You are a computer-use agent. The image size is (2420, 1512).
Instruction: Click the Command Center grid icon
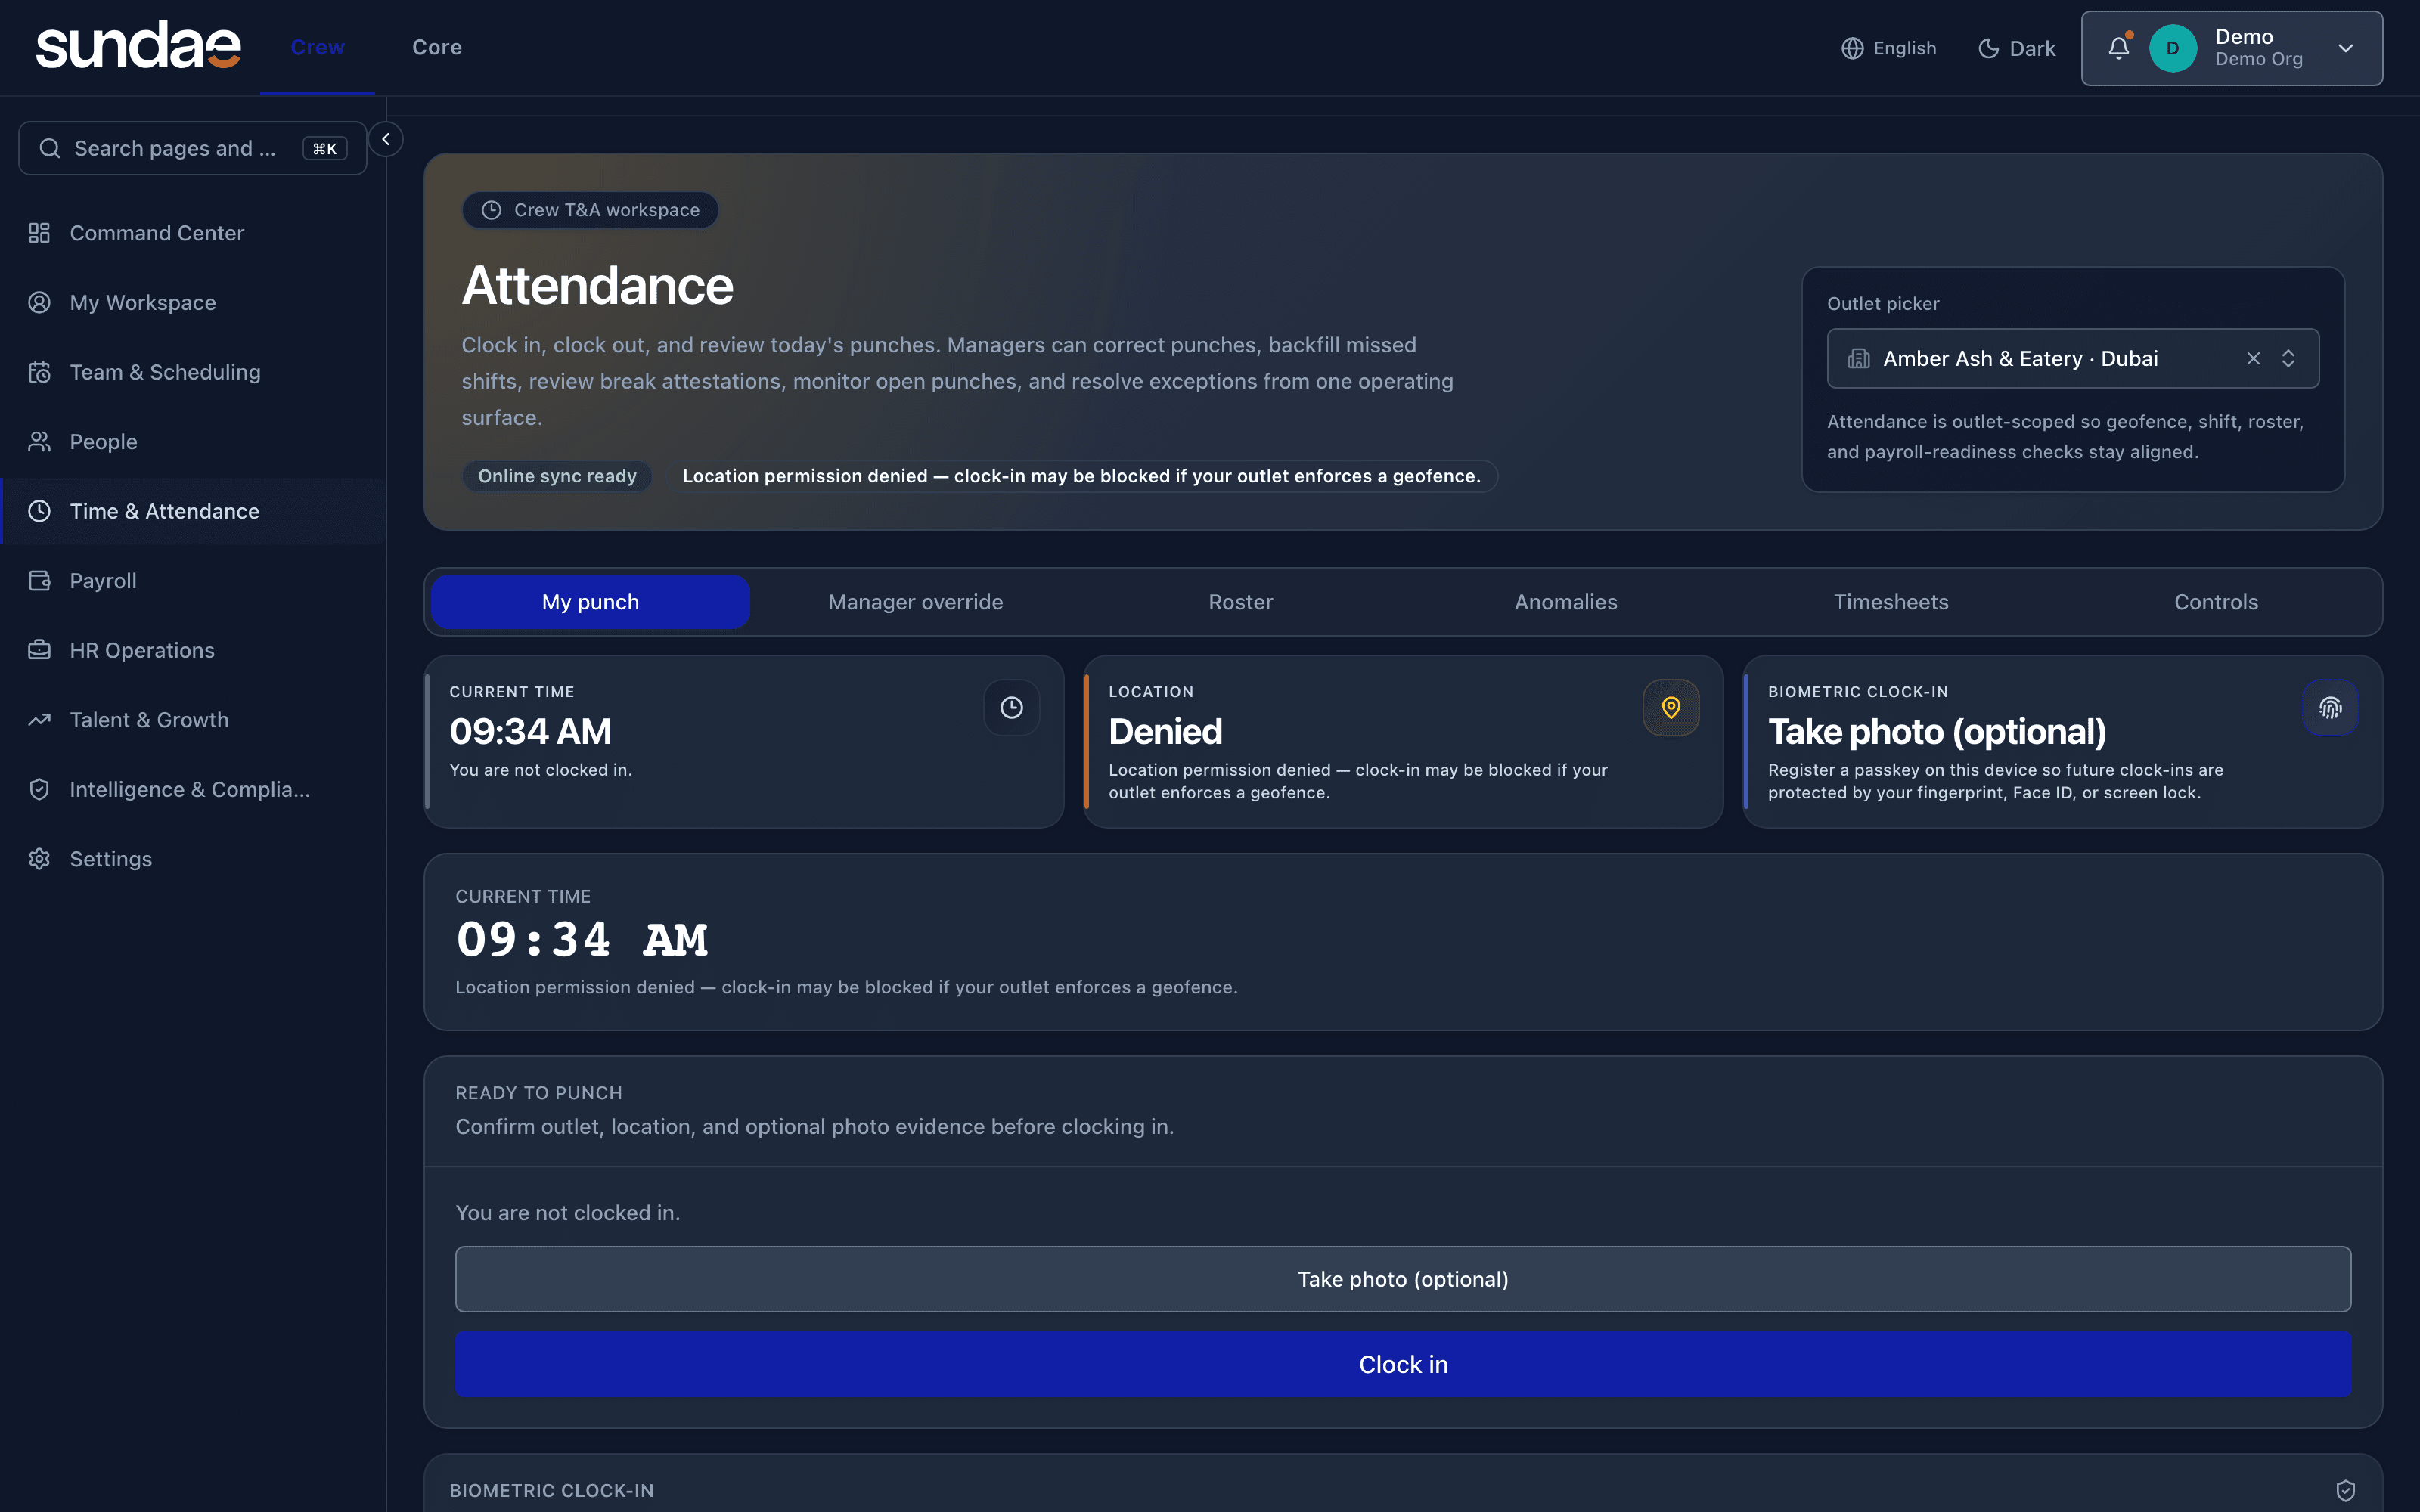(x=39, y=233)
